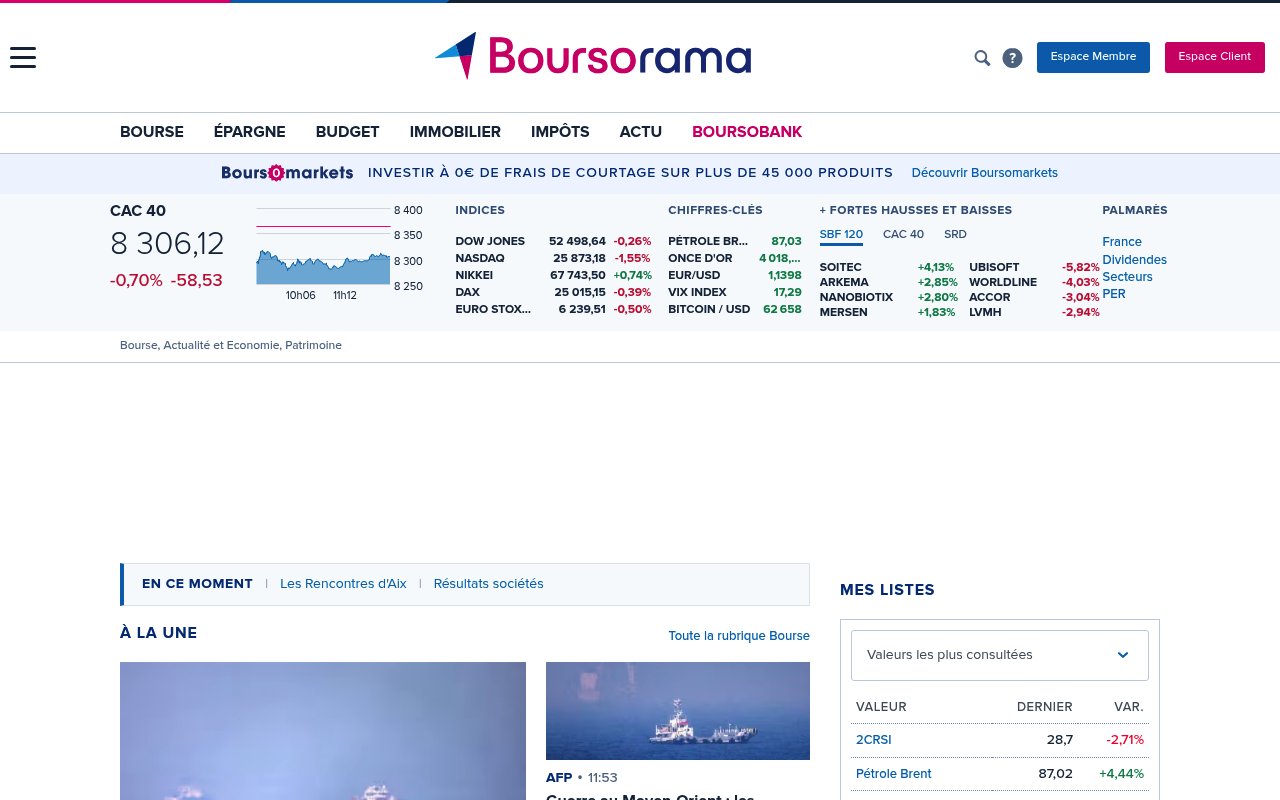The width and height of the screenshot is (1280, 800).
Task: Open the NANOBIOTIX stock
Action: click(x=856, y=297)
